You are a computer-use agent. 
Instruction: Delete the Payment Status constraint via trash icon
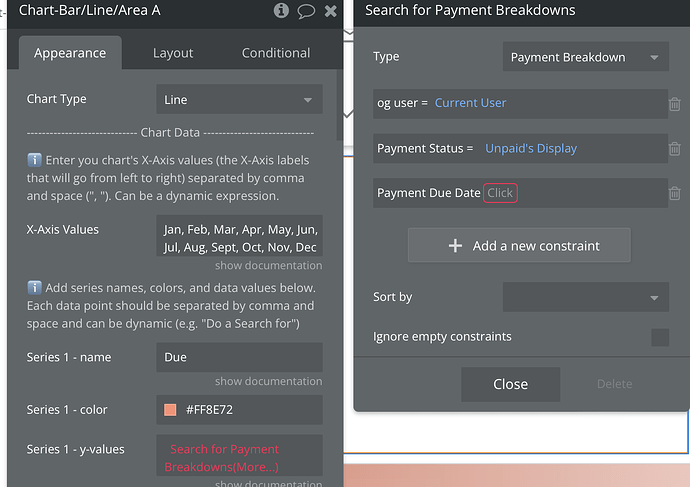[675, 149]
